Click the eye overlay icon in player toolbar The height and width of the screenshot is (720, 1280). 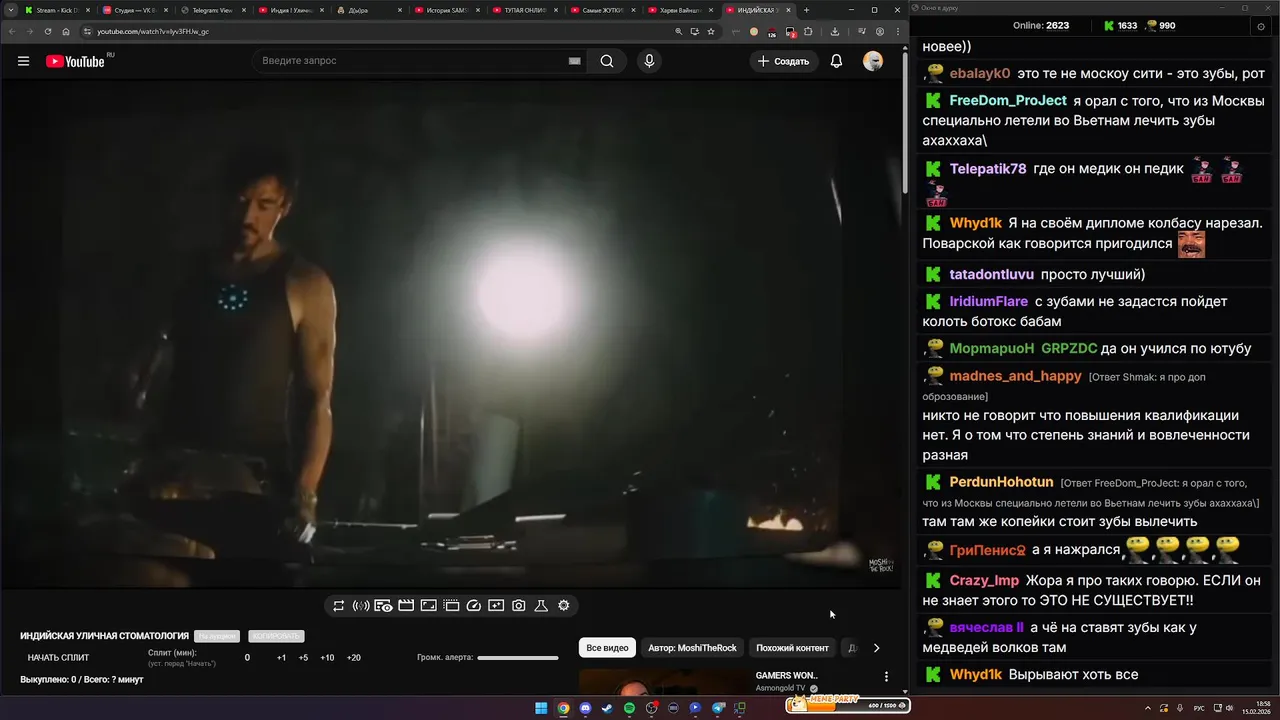click(383, 606)
